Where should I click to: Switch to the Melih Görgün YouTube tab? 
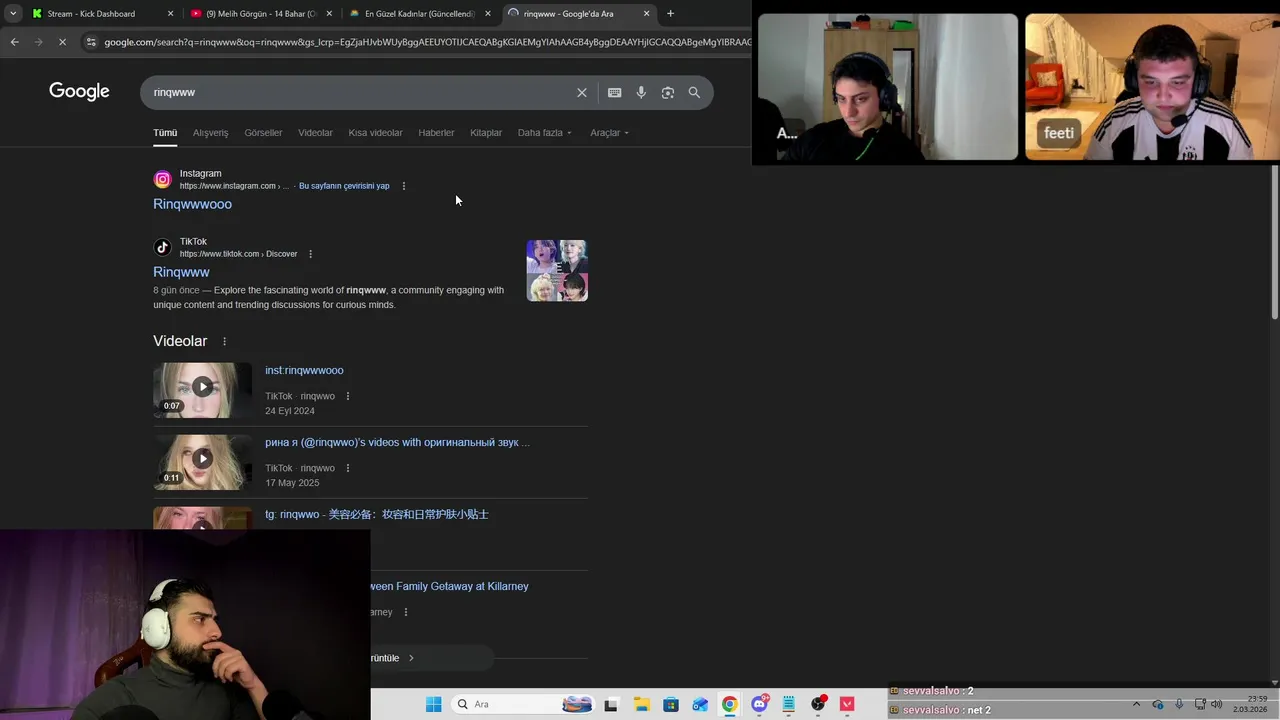[260, 14]
